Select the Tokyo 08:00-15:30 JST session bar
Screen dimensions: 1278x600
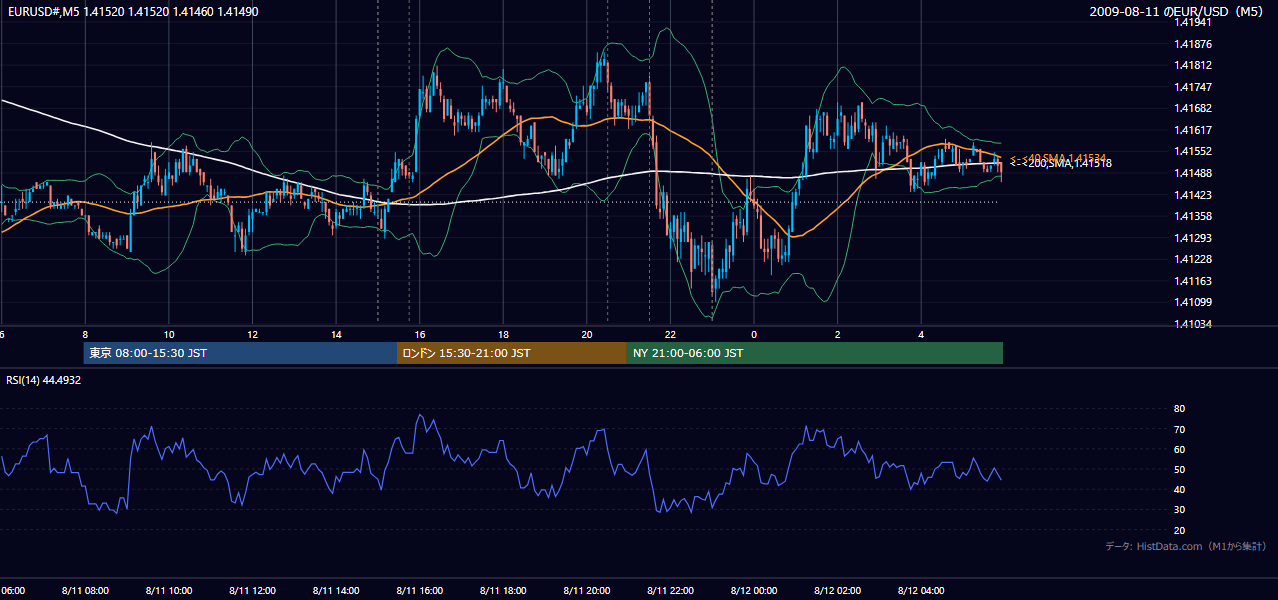pos(241,353)
